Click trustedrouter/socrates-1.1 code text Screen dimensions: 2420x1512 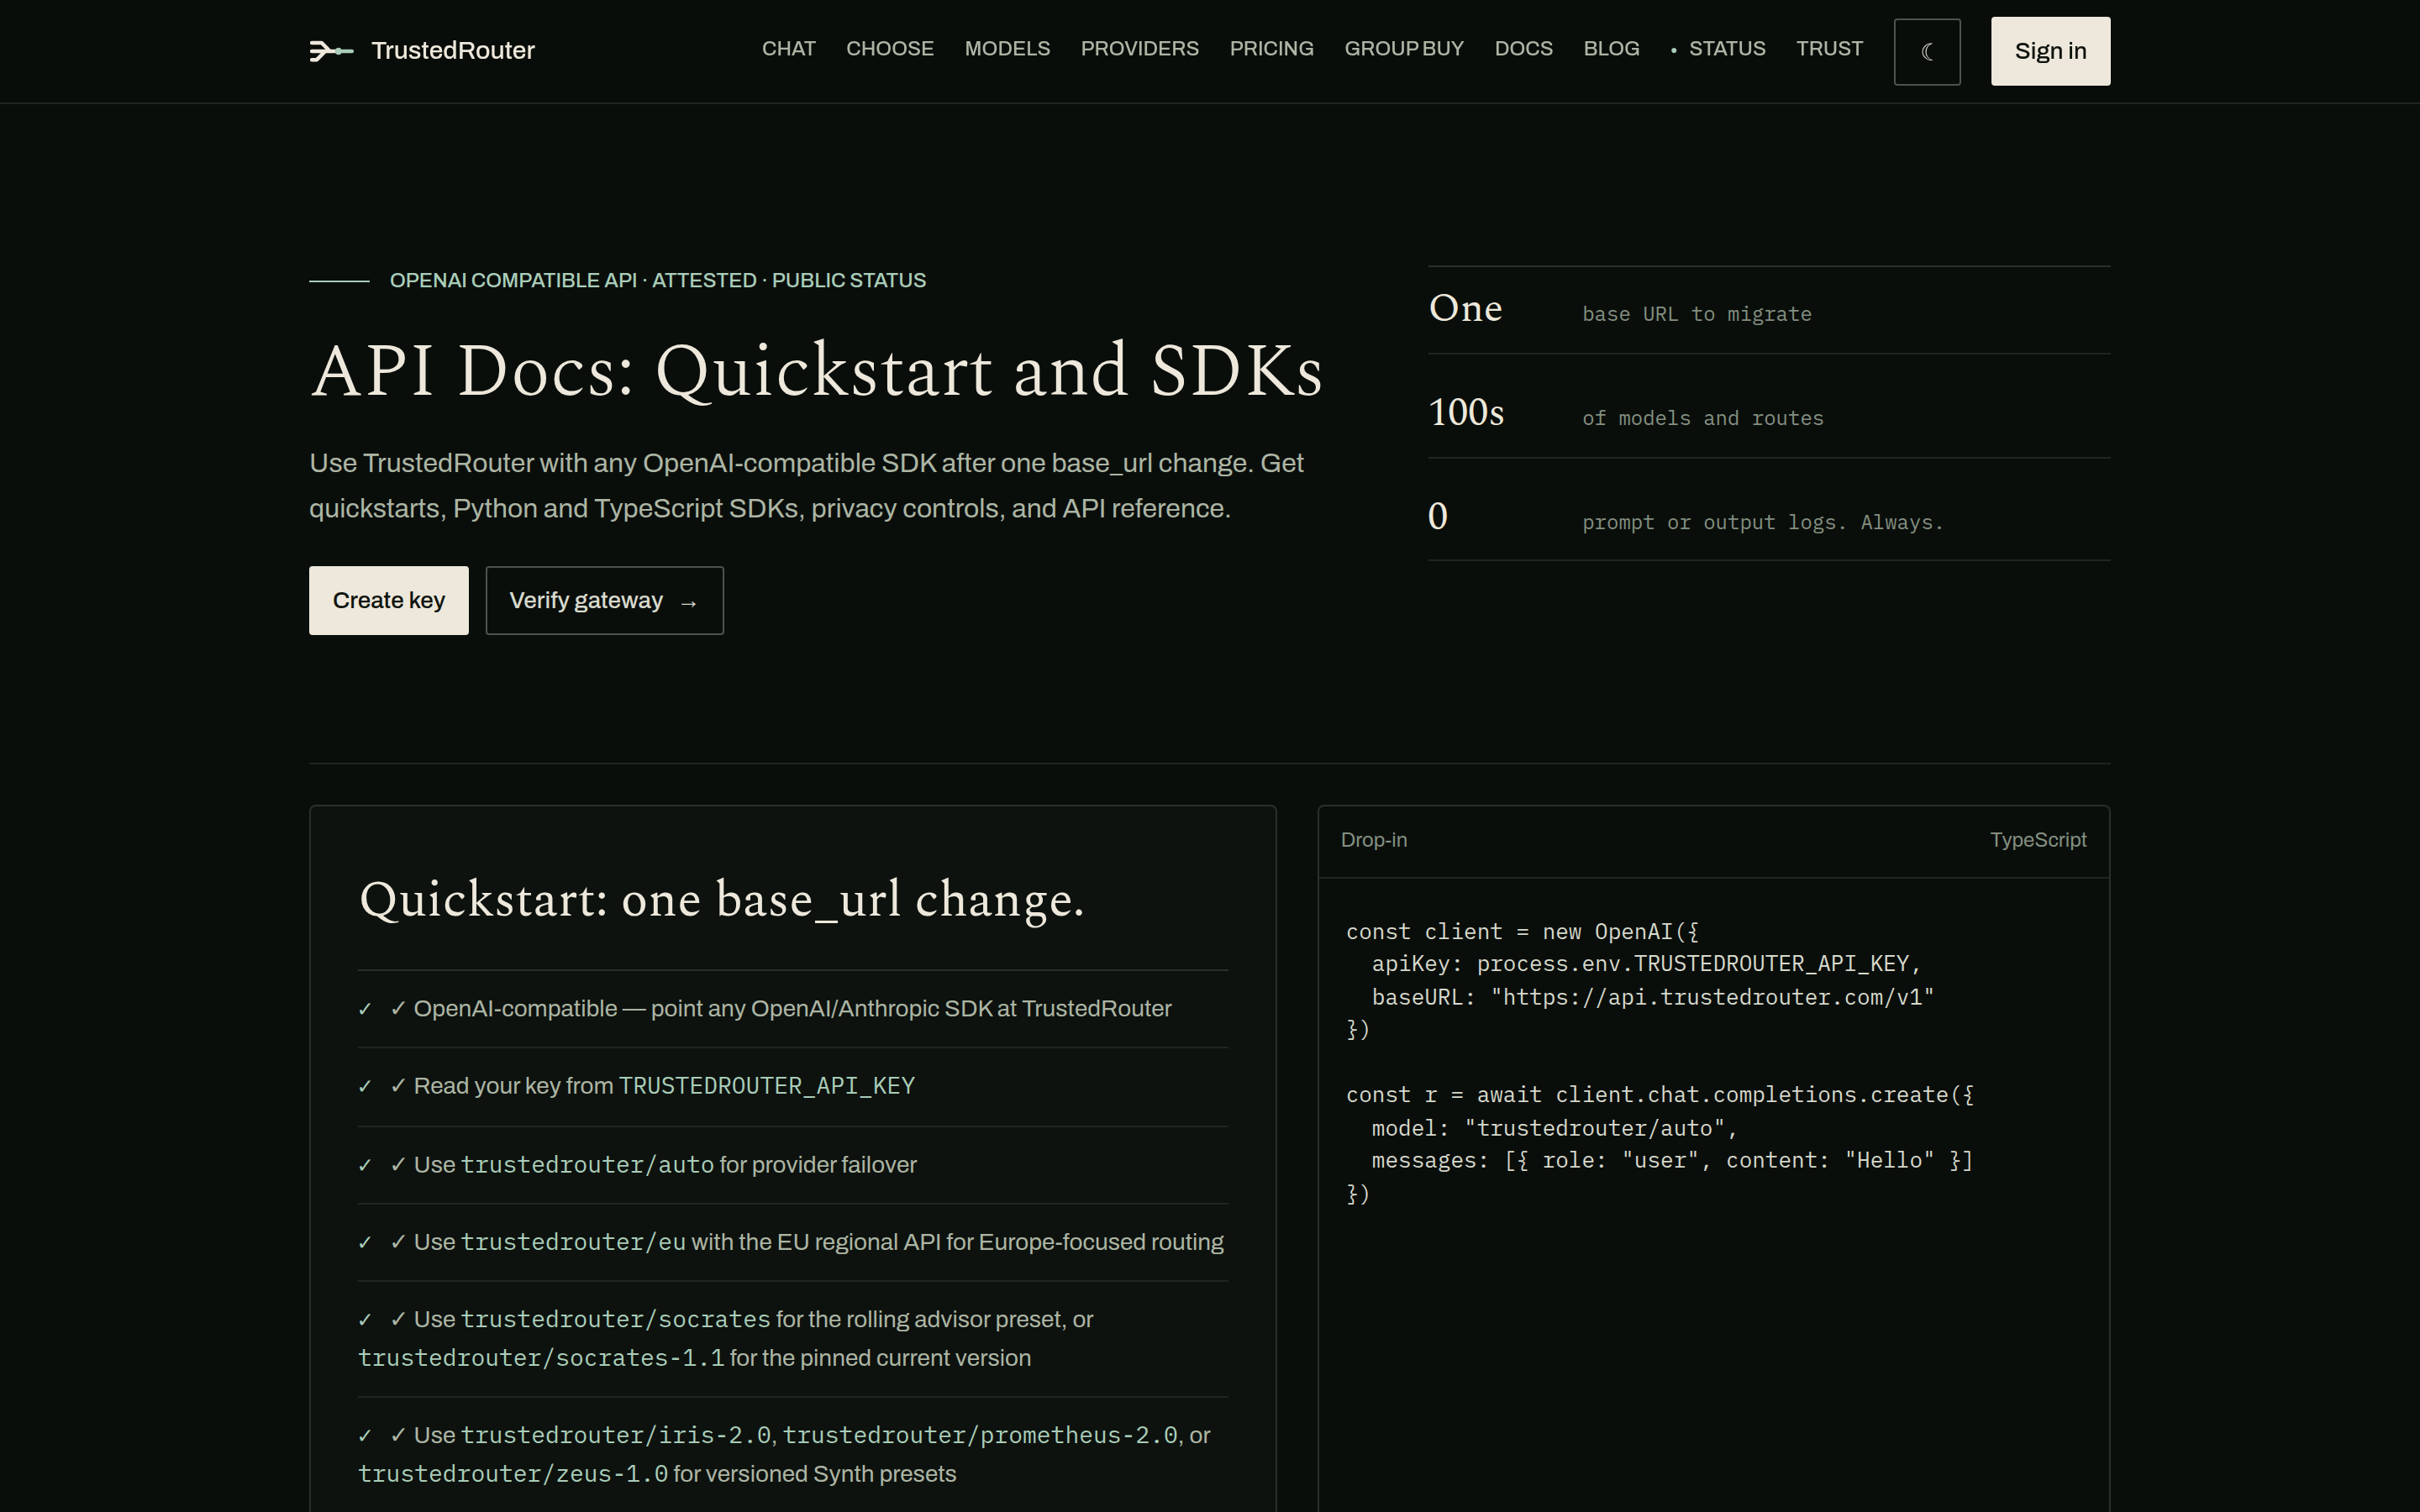pos(541,1358)
